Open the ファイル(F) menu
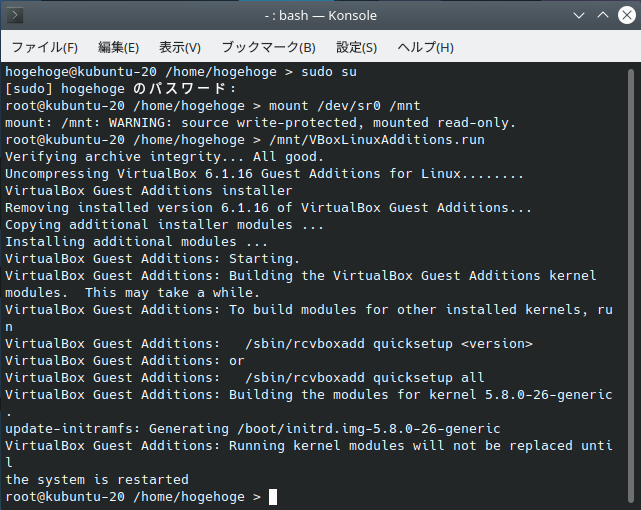The height and width of the screenshot is (510, 641). 45,47
